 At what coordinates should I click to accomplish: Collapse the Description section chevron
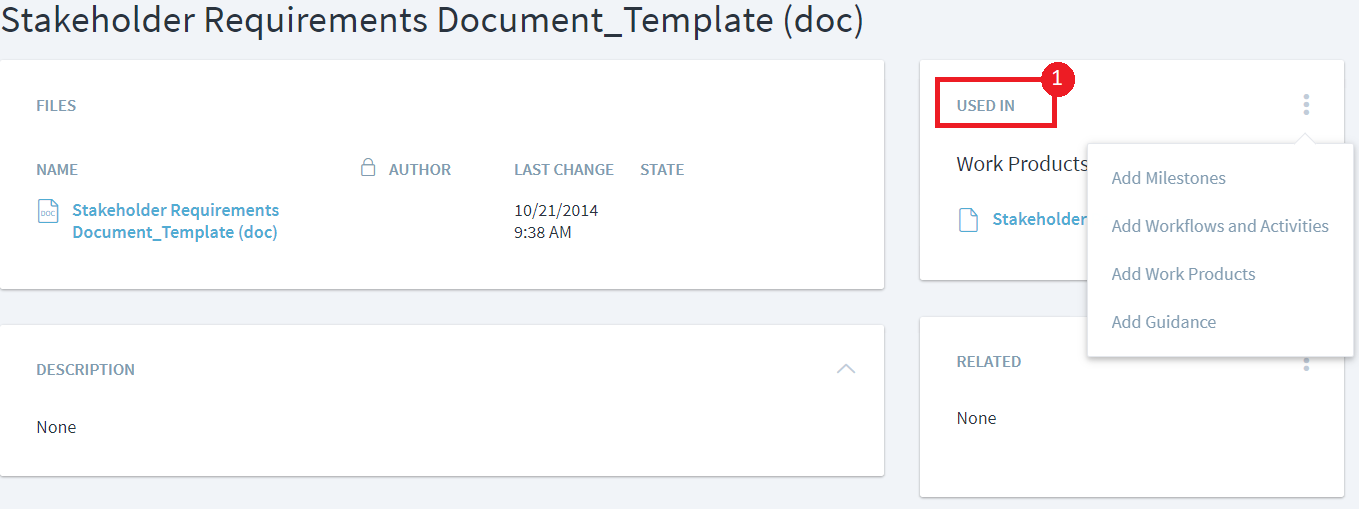846,369
